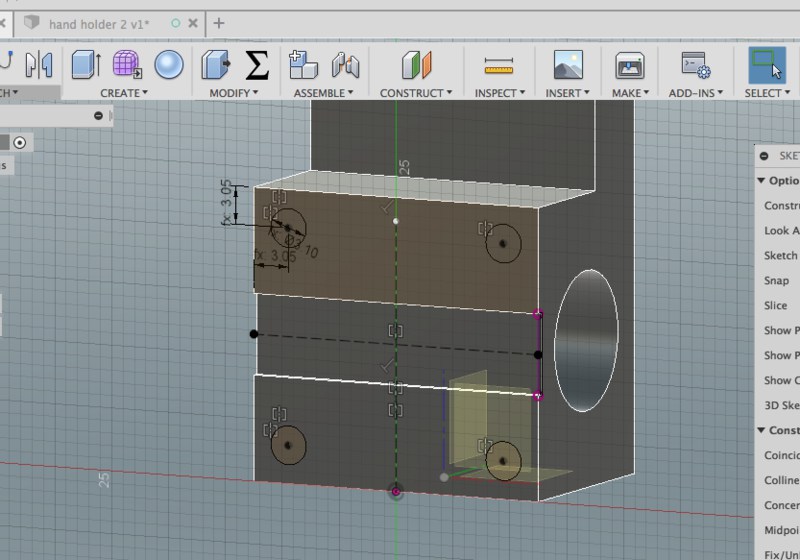
Task: Select the Mirror sketch tool icon
Action: tap(39, 65)
